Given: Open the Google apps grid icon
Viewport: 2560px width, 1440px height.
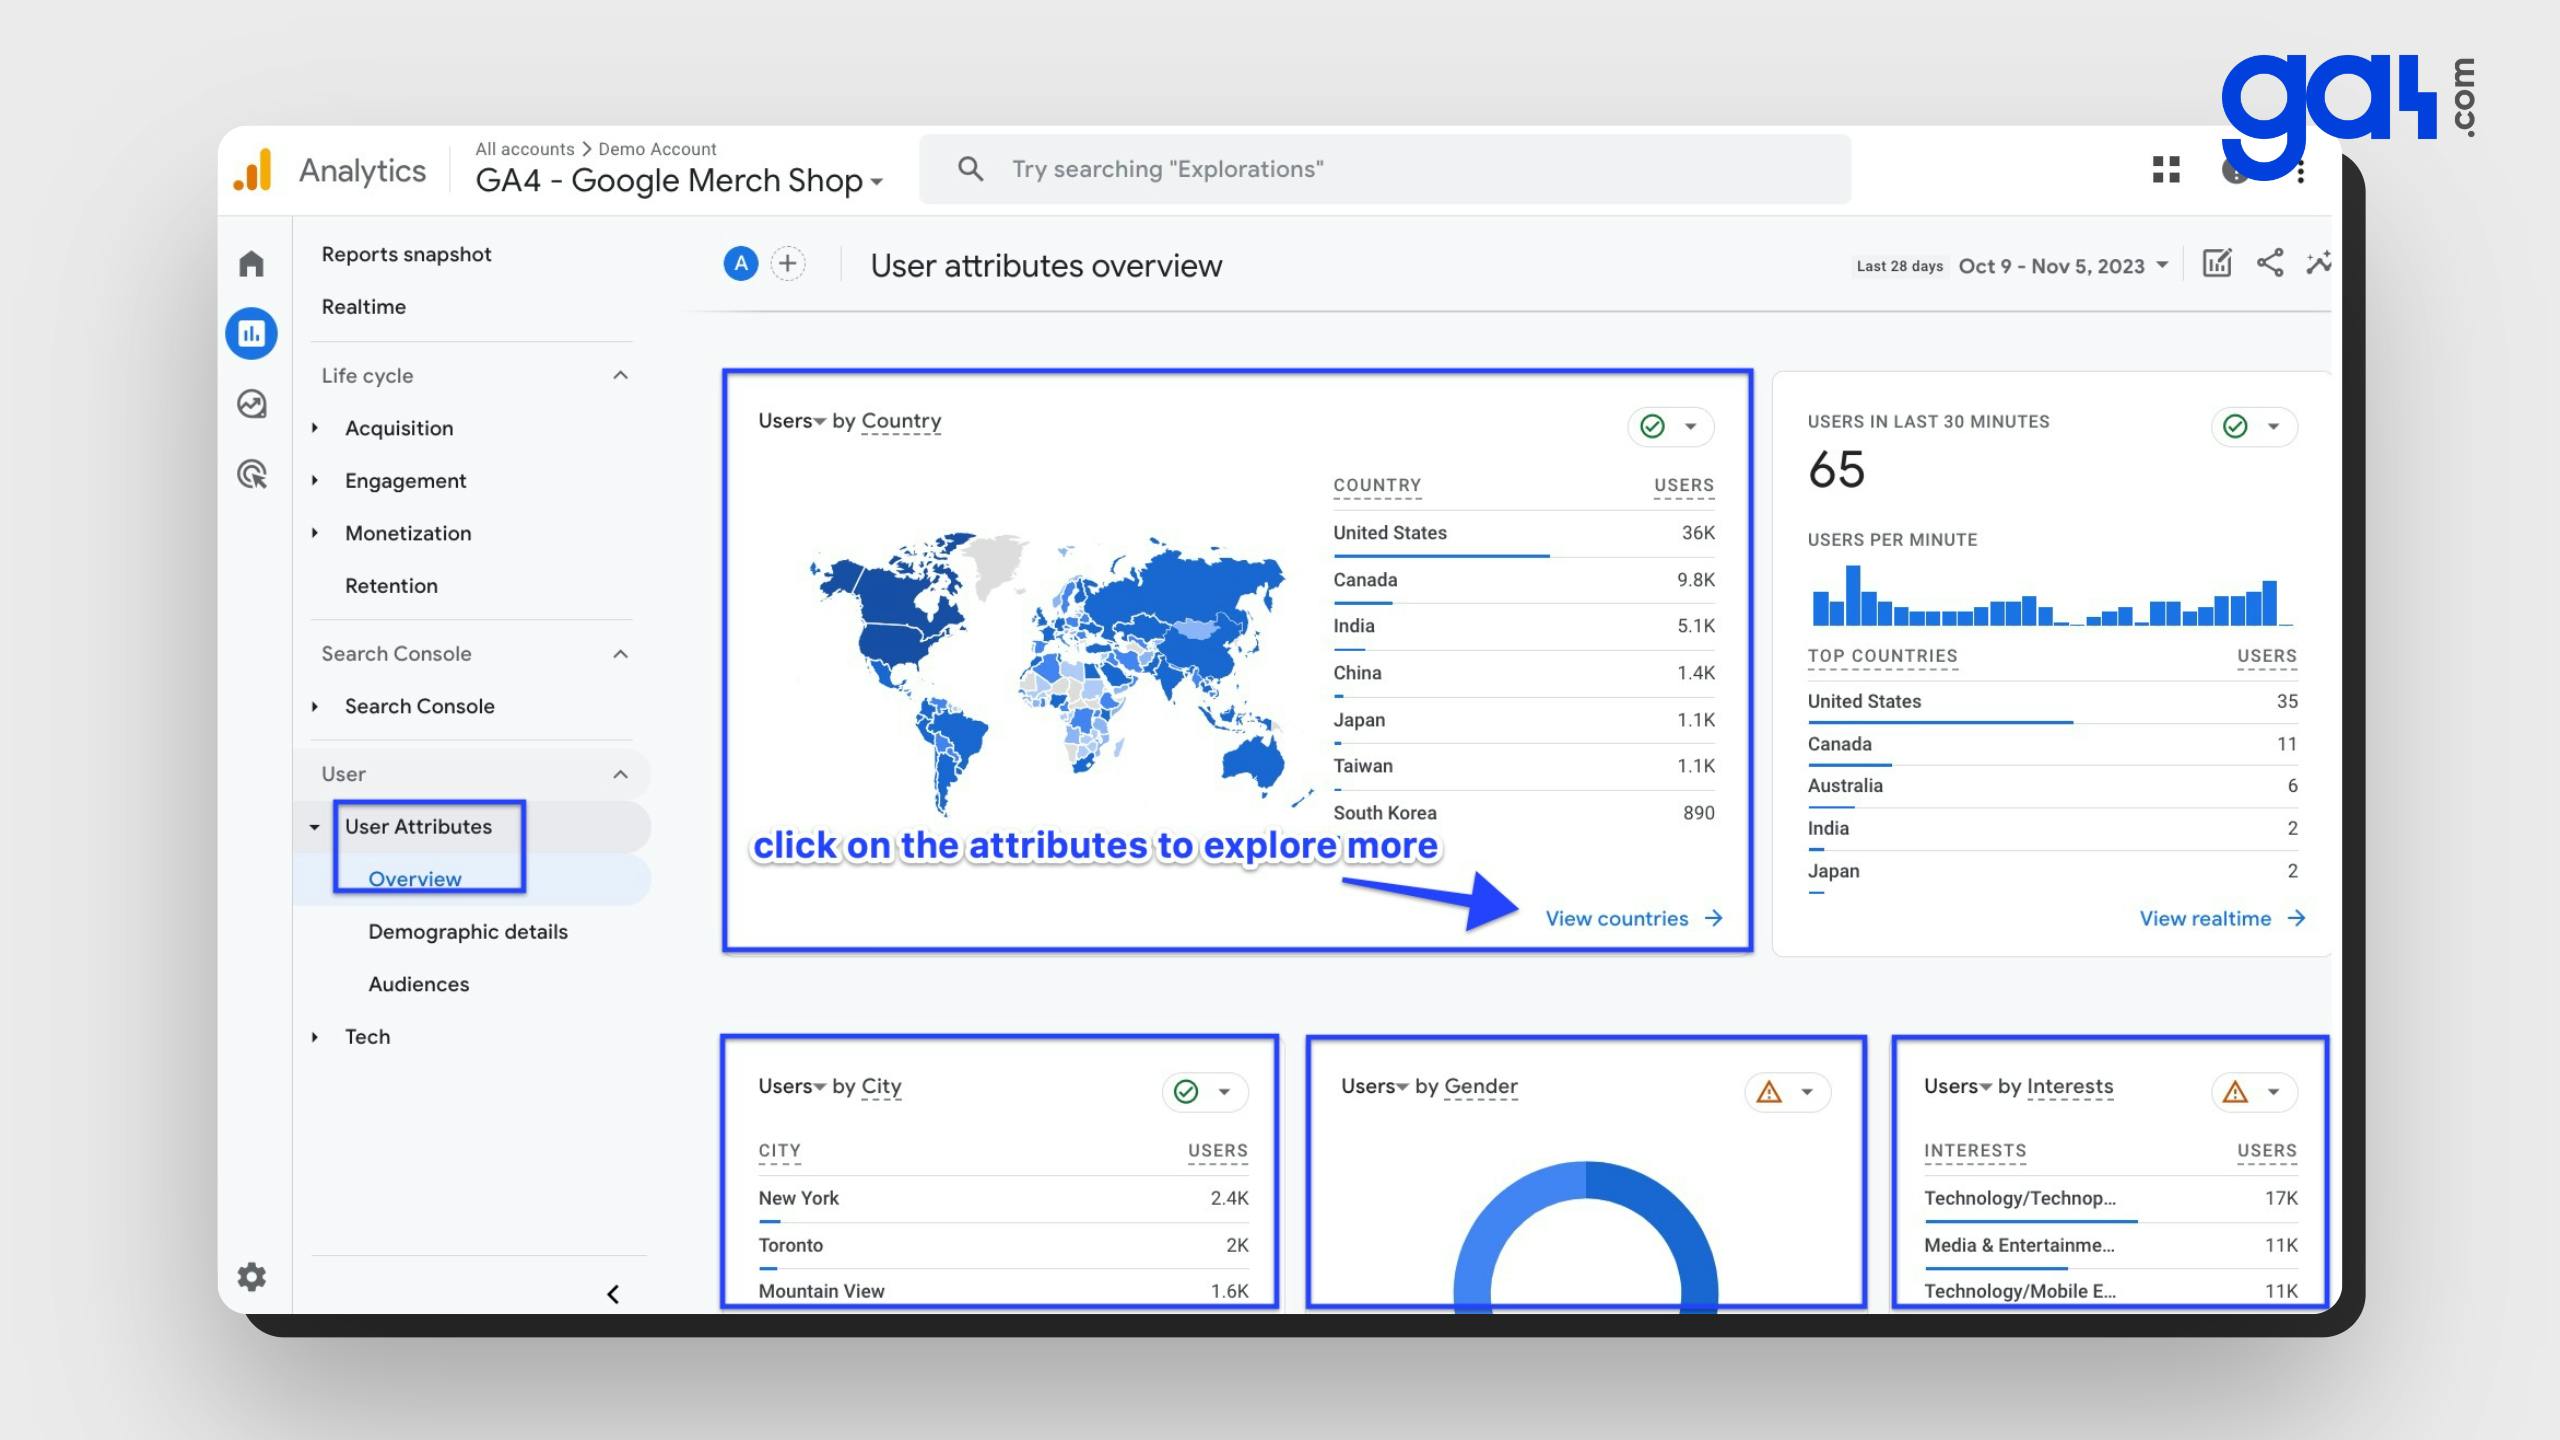Looking at the screenshot, I should point(2166,170).
